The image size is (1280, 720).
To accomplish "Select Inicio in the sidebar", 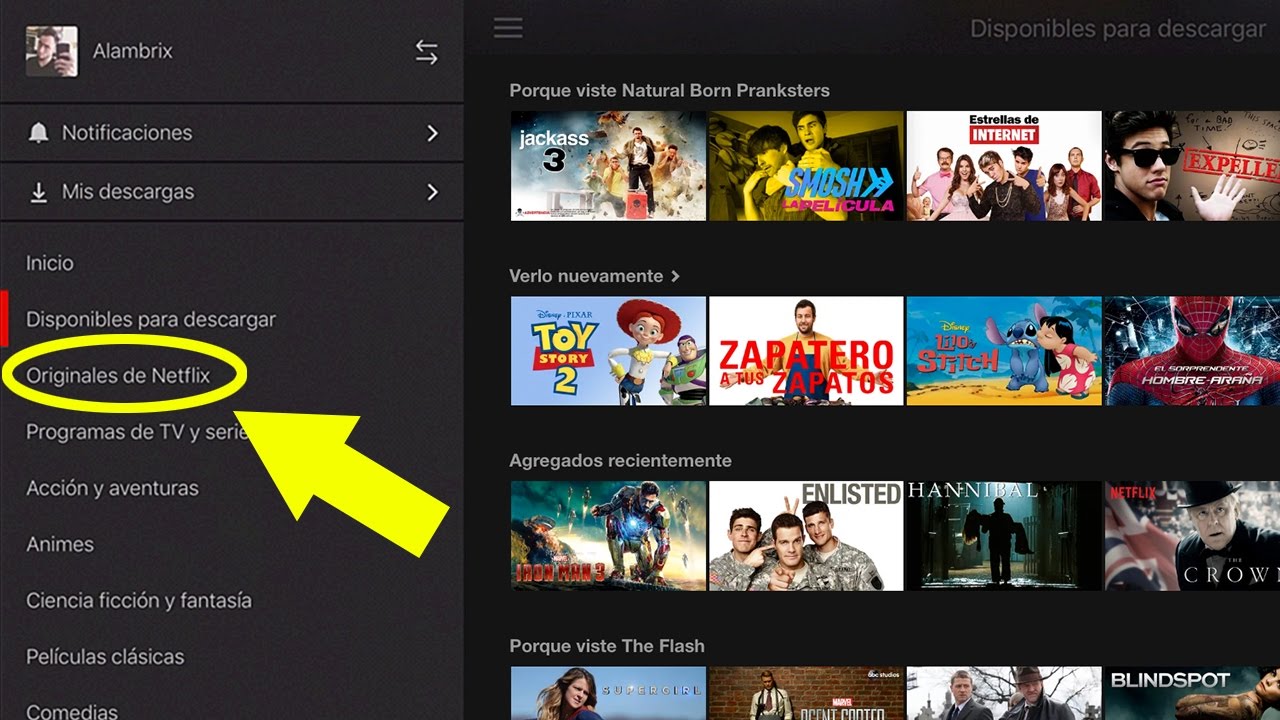I will click(50, 262).
